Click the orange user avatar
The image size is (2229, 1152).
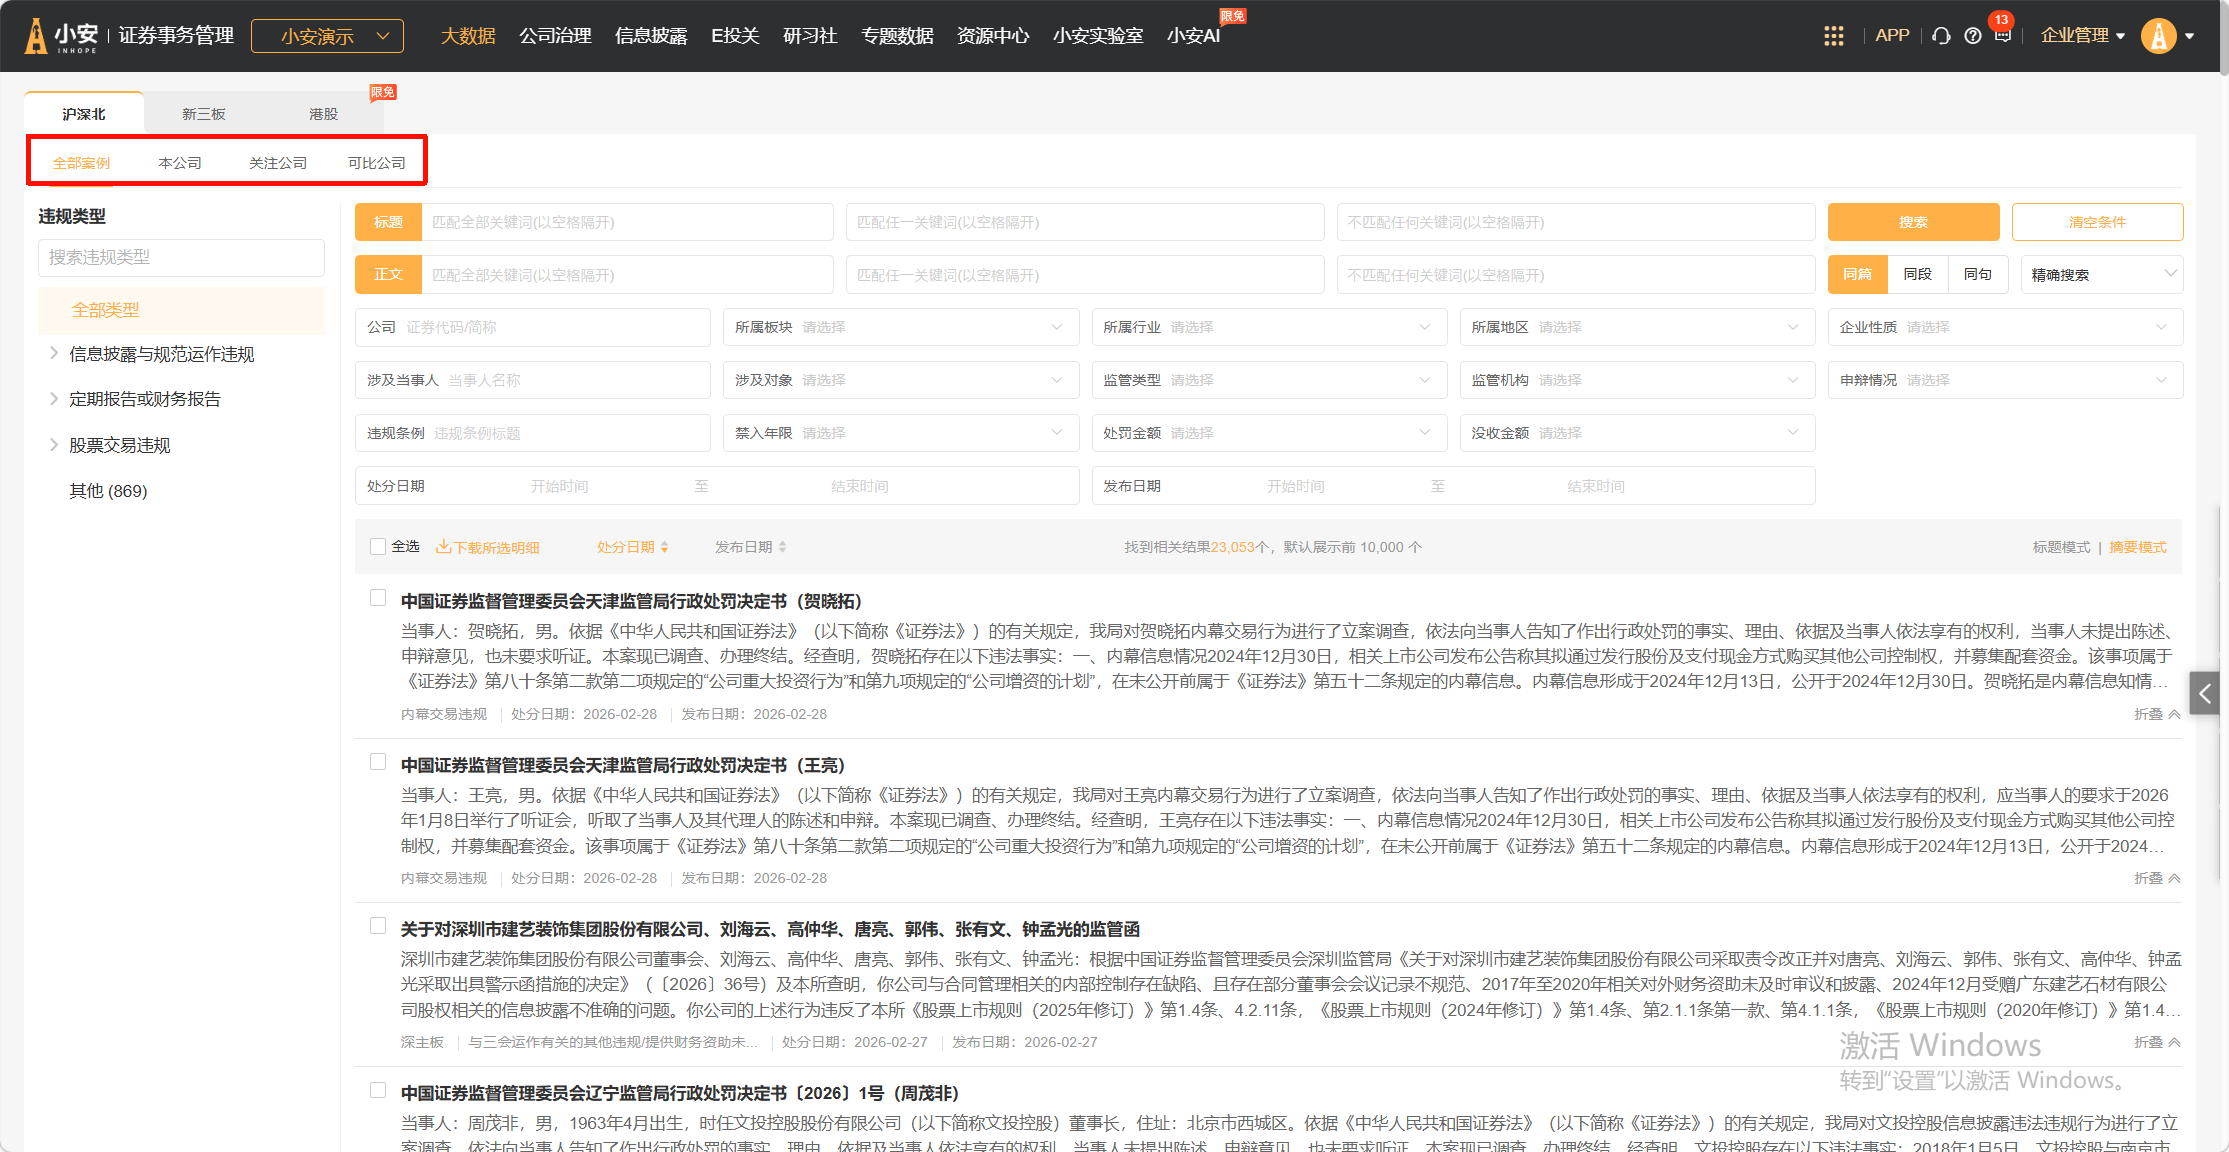point(2158,36)
